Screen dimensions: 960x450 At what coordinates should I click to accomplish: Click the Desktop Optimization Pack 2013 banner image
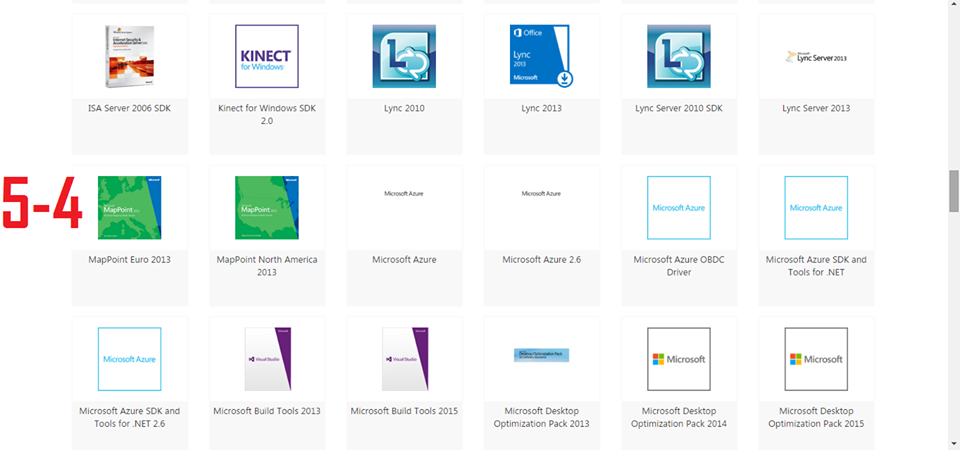(541, 355)
